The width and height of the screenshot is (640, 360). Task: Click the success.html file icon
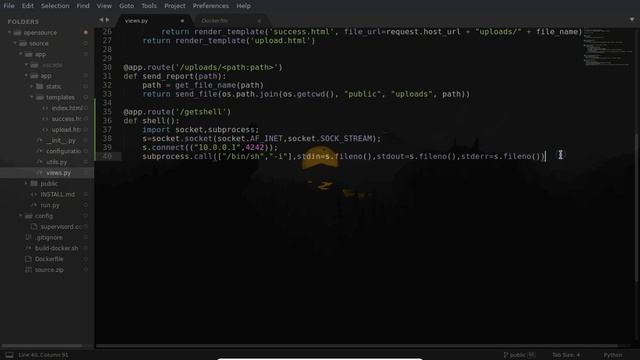point(45,119)
